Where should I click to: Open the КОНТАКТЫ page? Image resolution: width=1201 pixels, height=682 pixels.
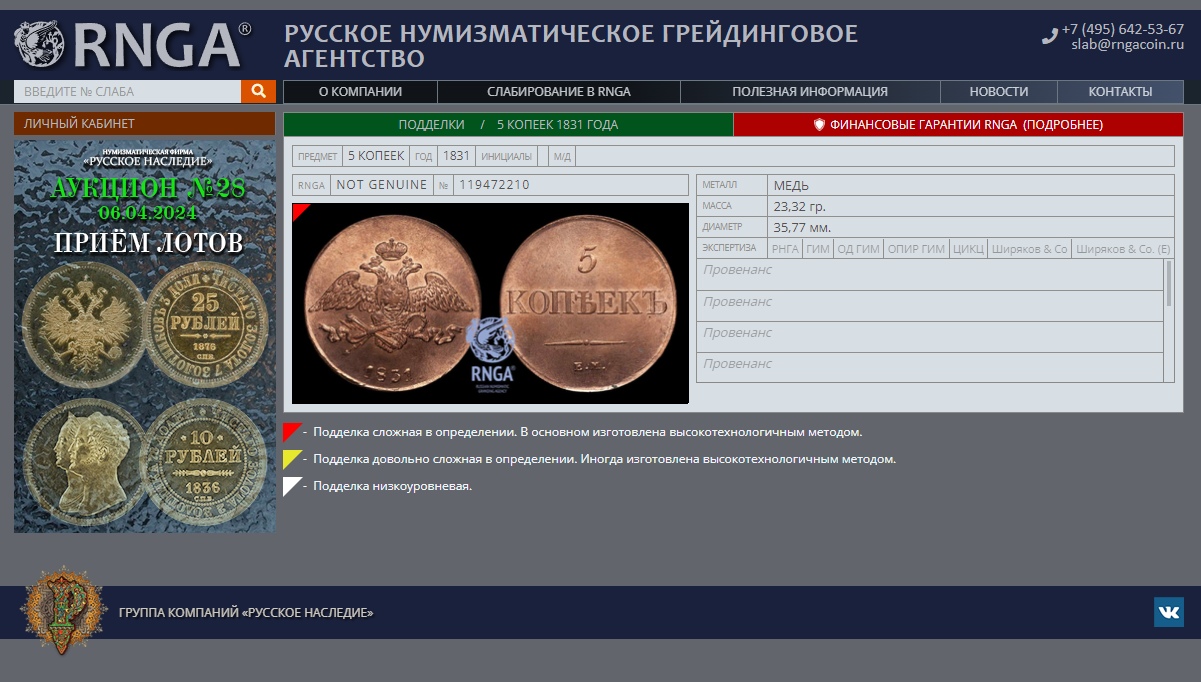1120,92
